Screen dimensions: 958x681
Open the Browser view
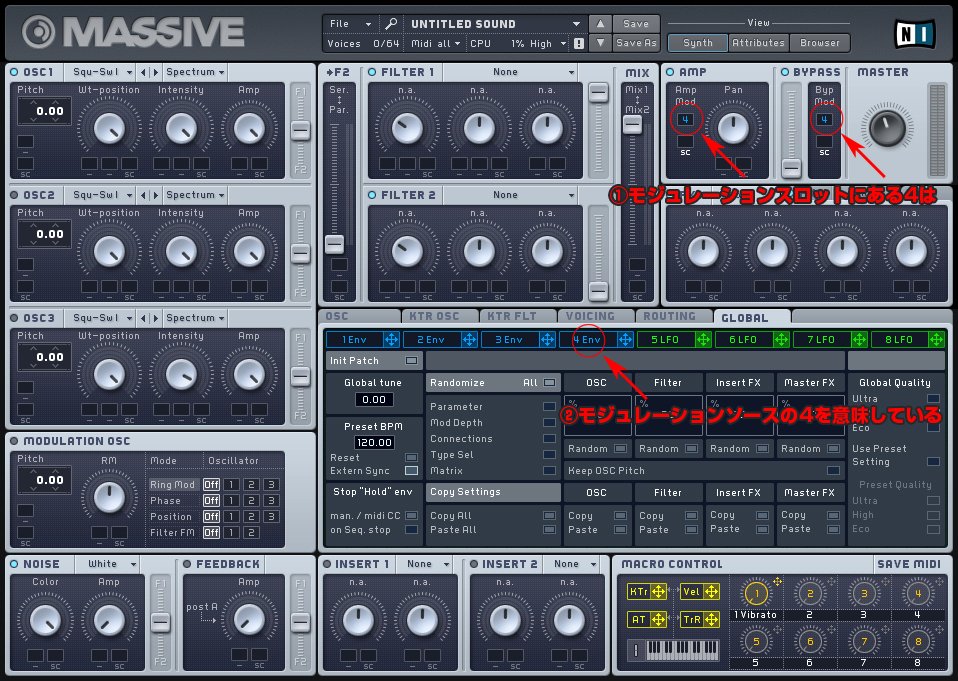click(819, 43)
